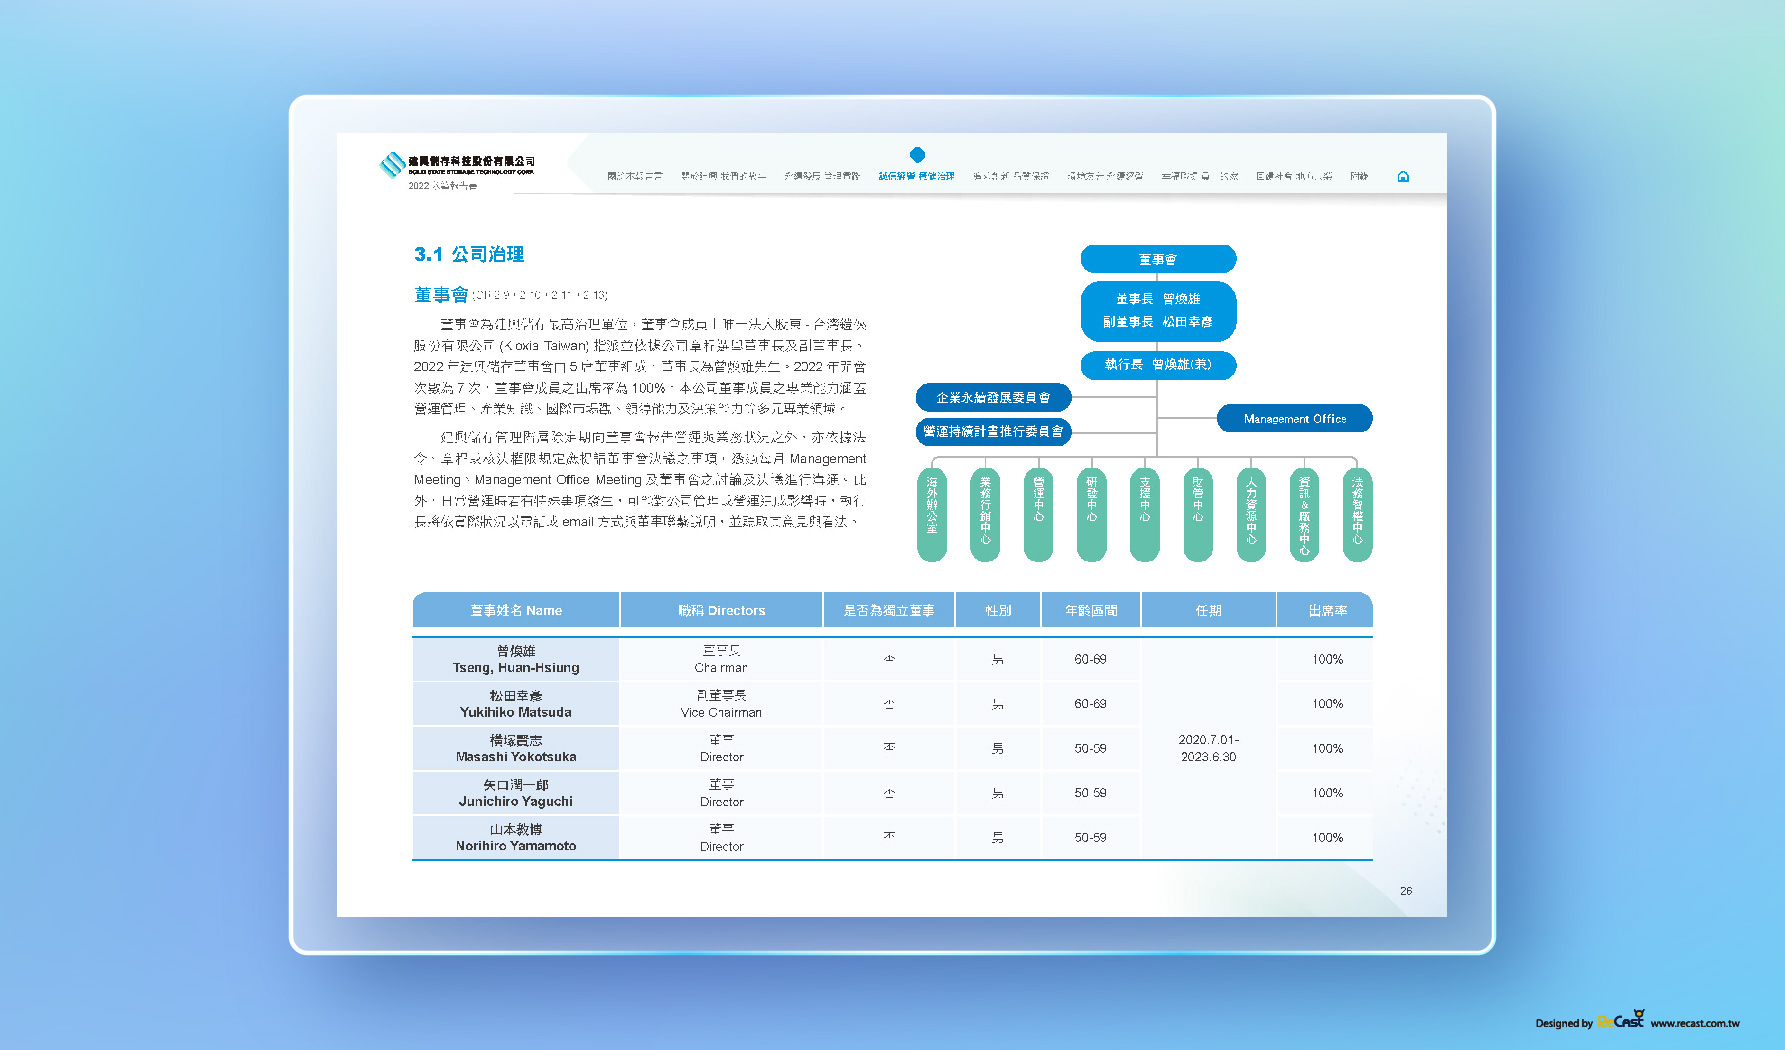Click the Chairman title cell
Viewport: 1785px width, 1050px height.
(x=721, y=659)
